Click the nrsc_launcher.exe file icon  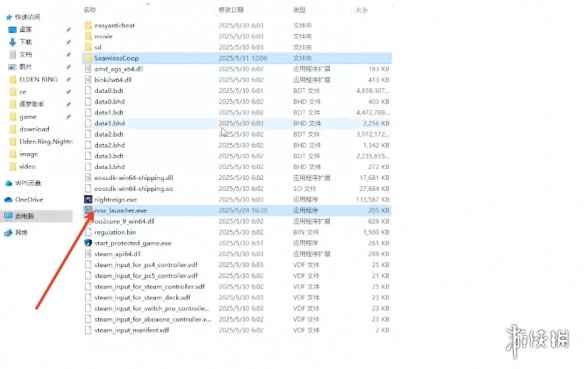pyautogui.click(x=88, y=210)
